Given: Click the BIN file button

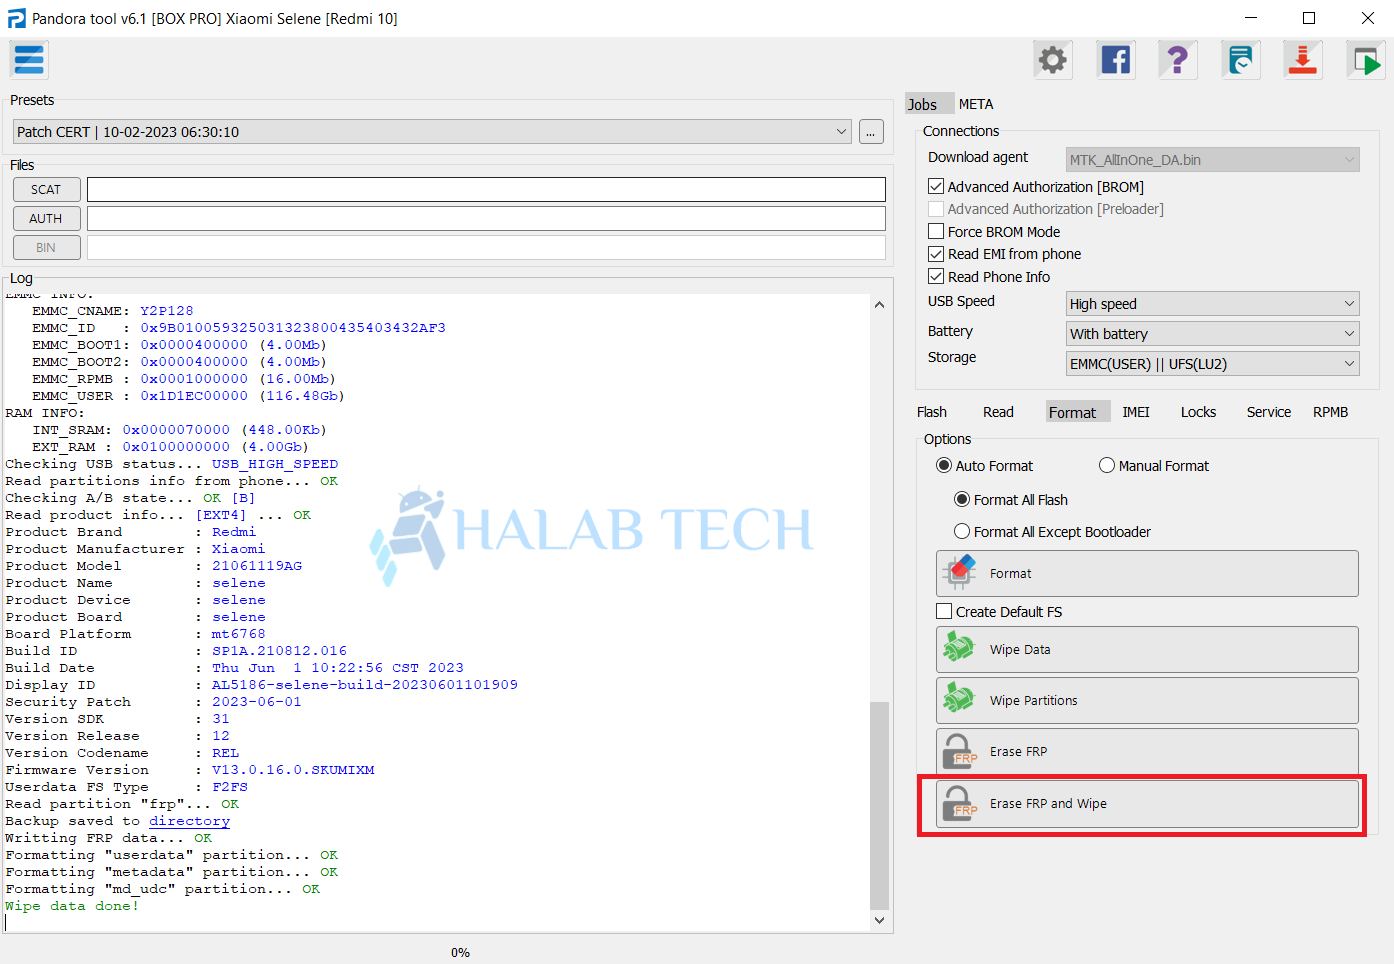Looking at the screenshot, I should [46, 247].
